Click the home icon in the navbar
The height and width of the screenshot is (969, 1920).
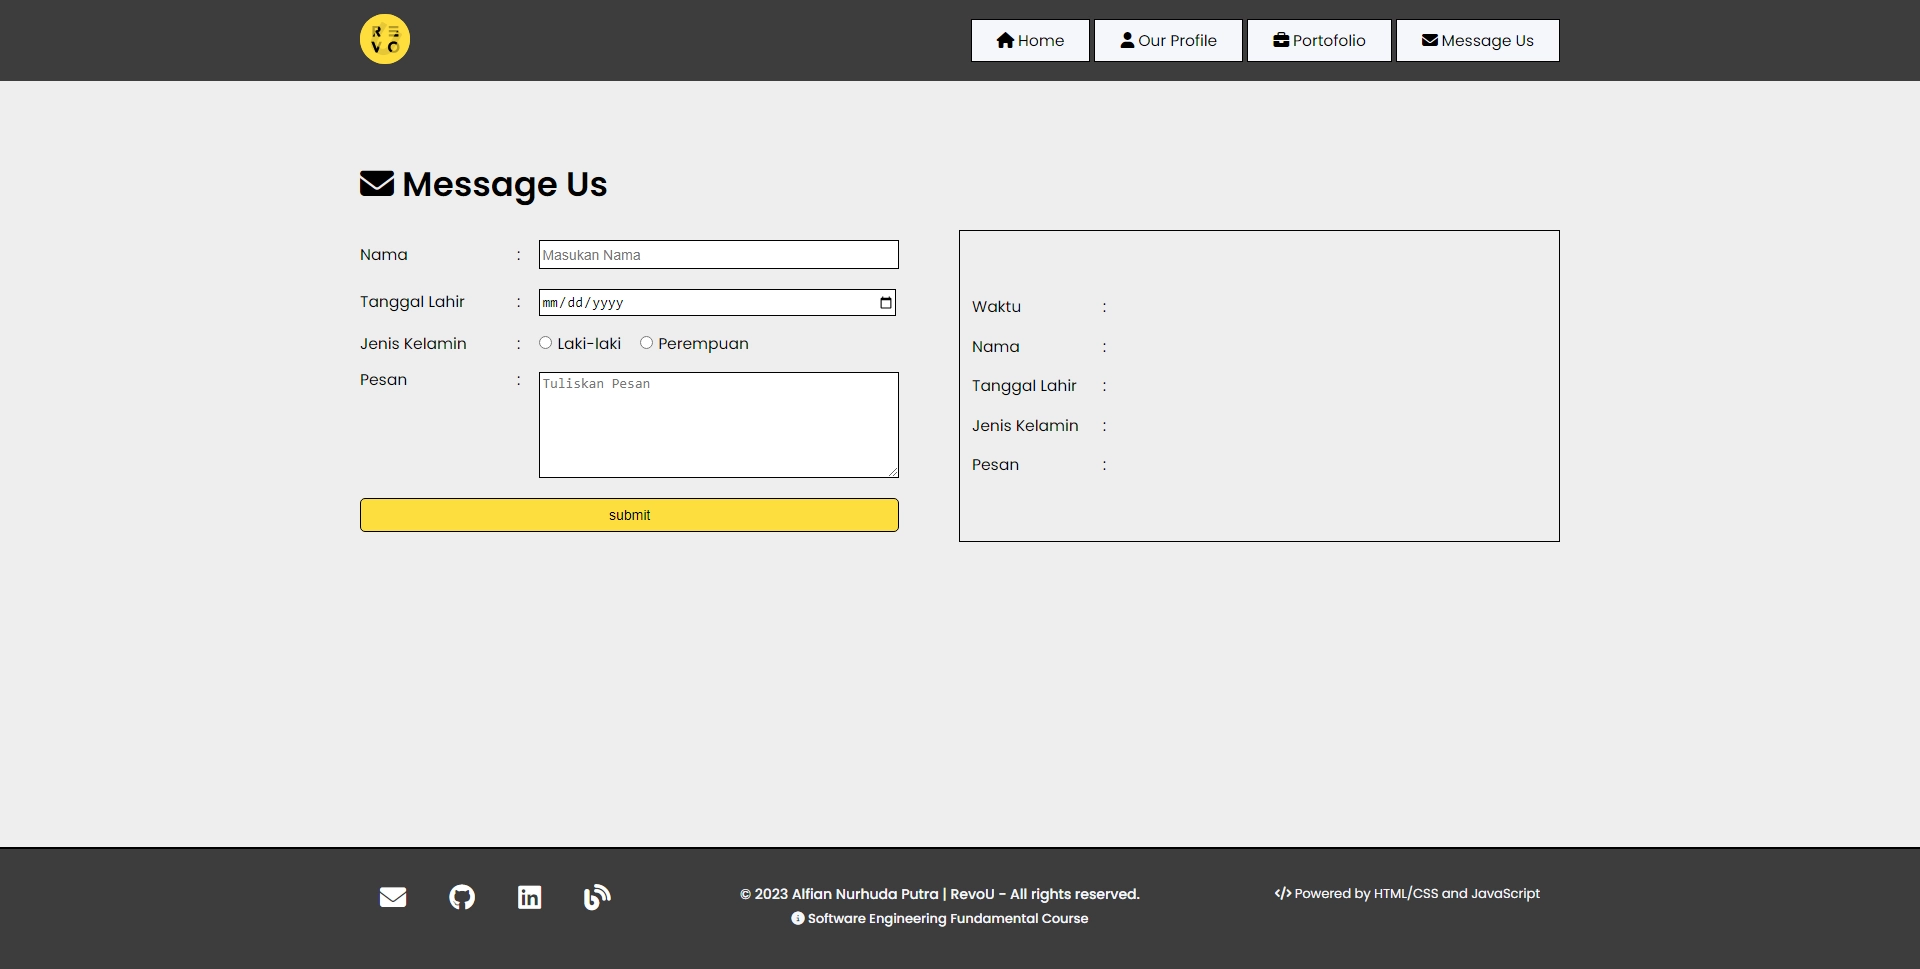[x=1005, y=40]
